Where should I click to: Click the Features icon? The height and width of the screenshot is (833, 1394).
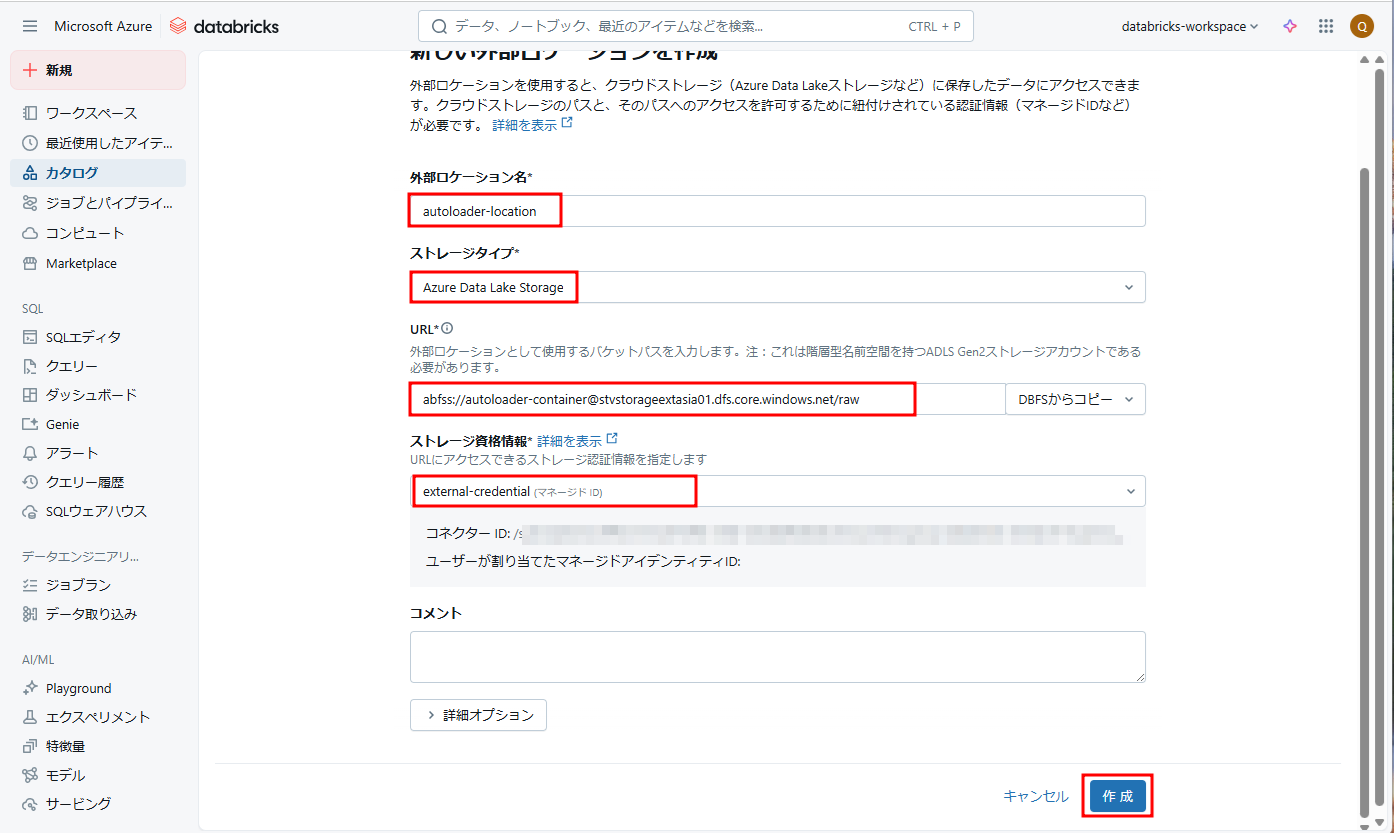30,746
